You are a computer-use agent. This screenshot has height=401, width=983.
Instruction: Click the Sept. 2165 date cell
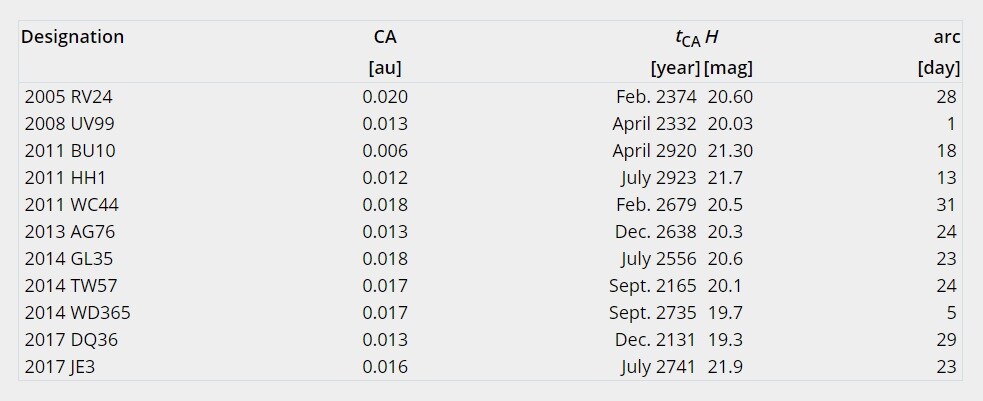coord(653,286)
